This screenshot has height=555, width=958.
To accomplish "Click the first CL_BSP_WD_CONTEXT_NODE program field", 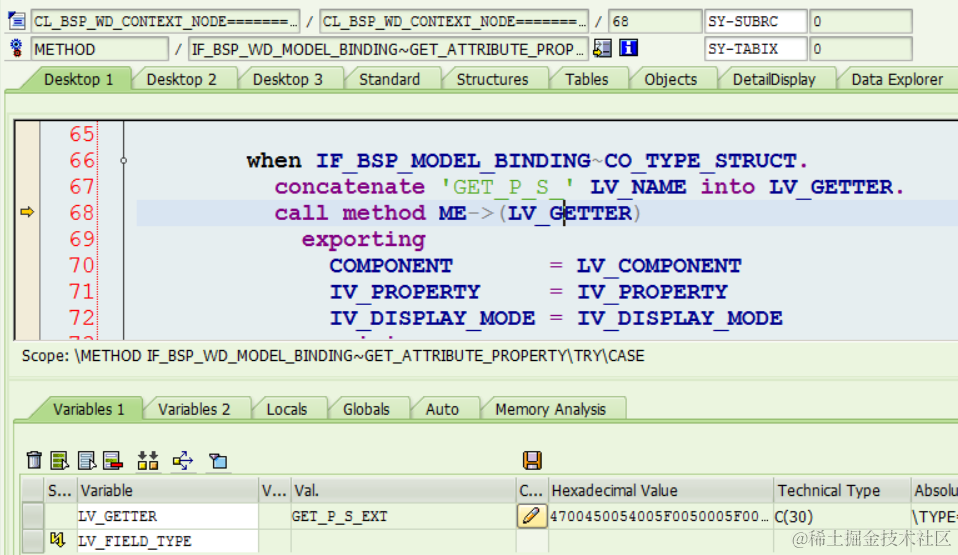I will 165,21.
